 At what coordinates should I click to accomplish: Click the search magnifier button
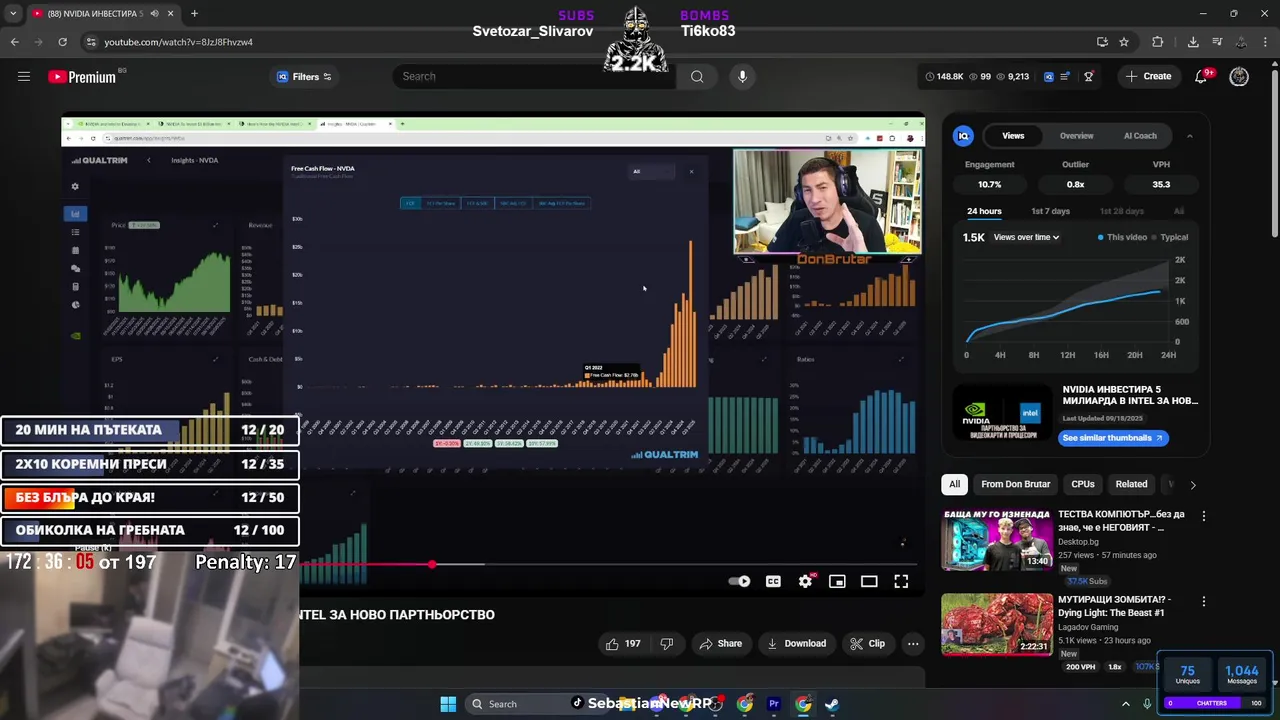pyautogui.click(x=697, y=77)
